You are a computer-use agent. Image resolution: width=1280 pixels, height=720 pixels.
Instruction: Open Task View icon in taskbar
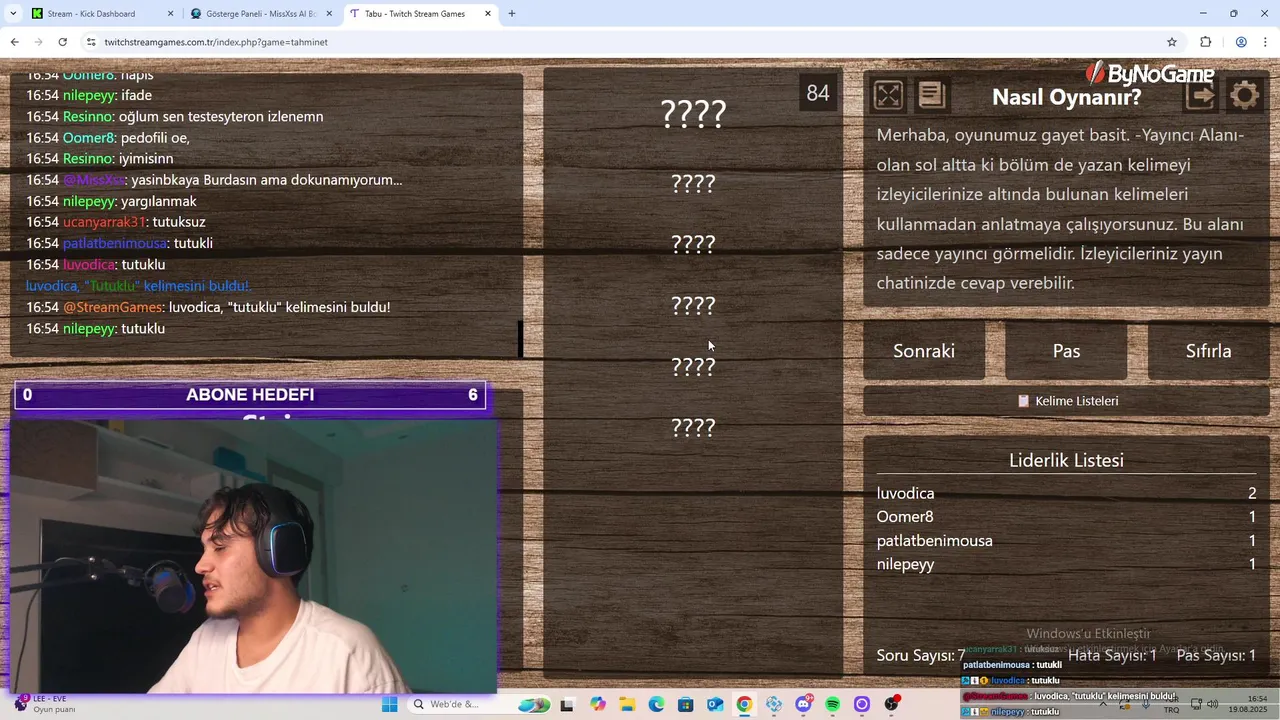click(x=567, y=705)
